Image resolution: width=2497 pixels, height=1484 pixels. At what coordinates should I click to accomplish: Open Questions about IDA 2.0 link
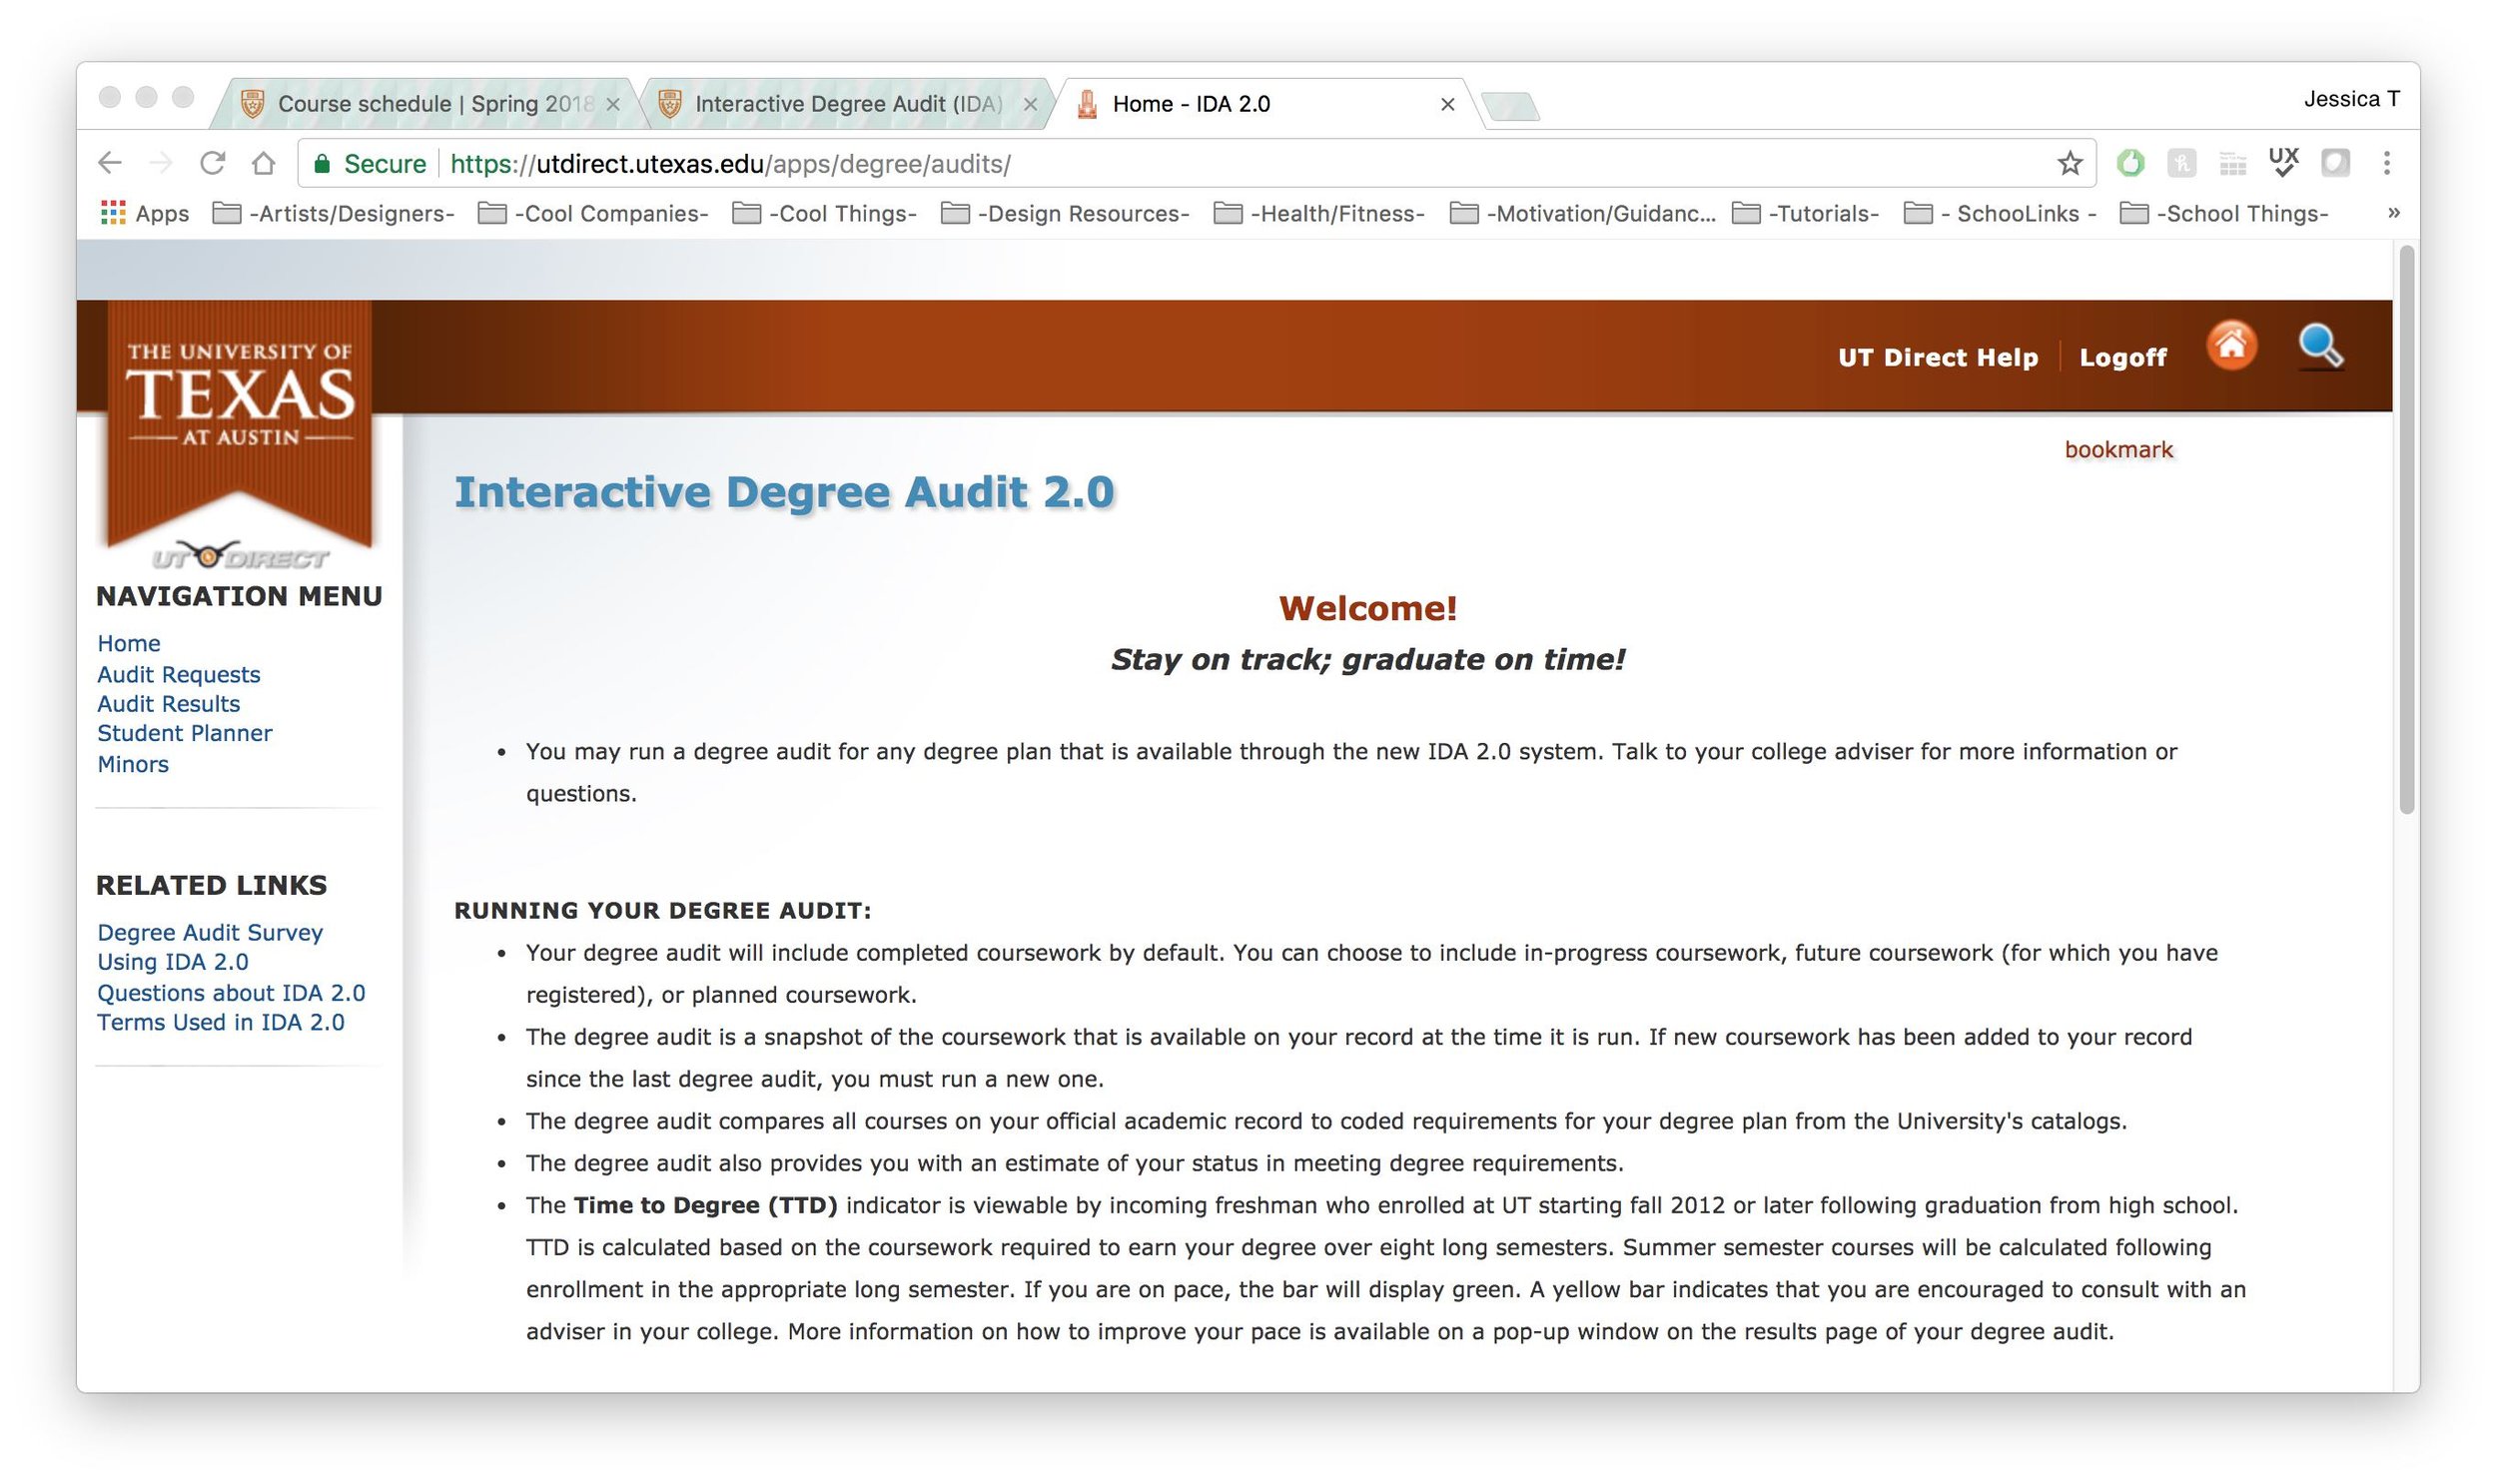pos(231,992)
